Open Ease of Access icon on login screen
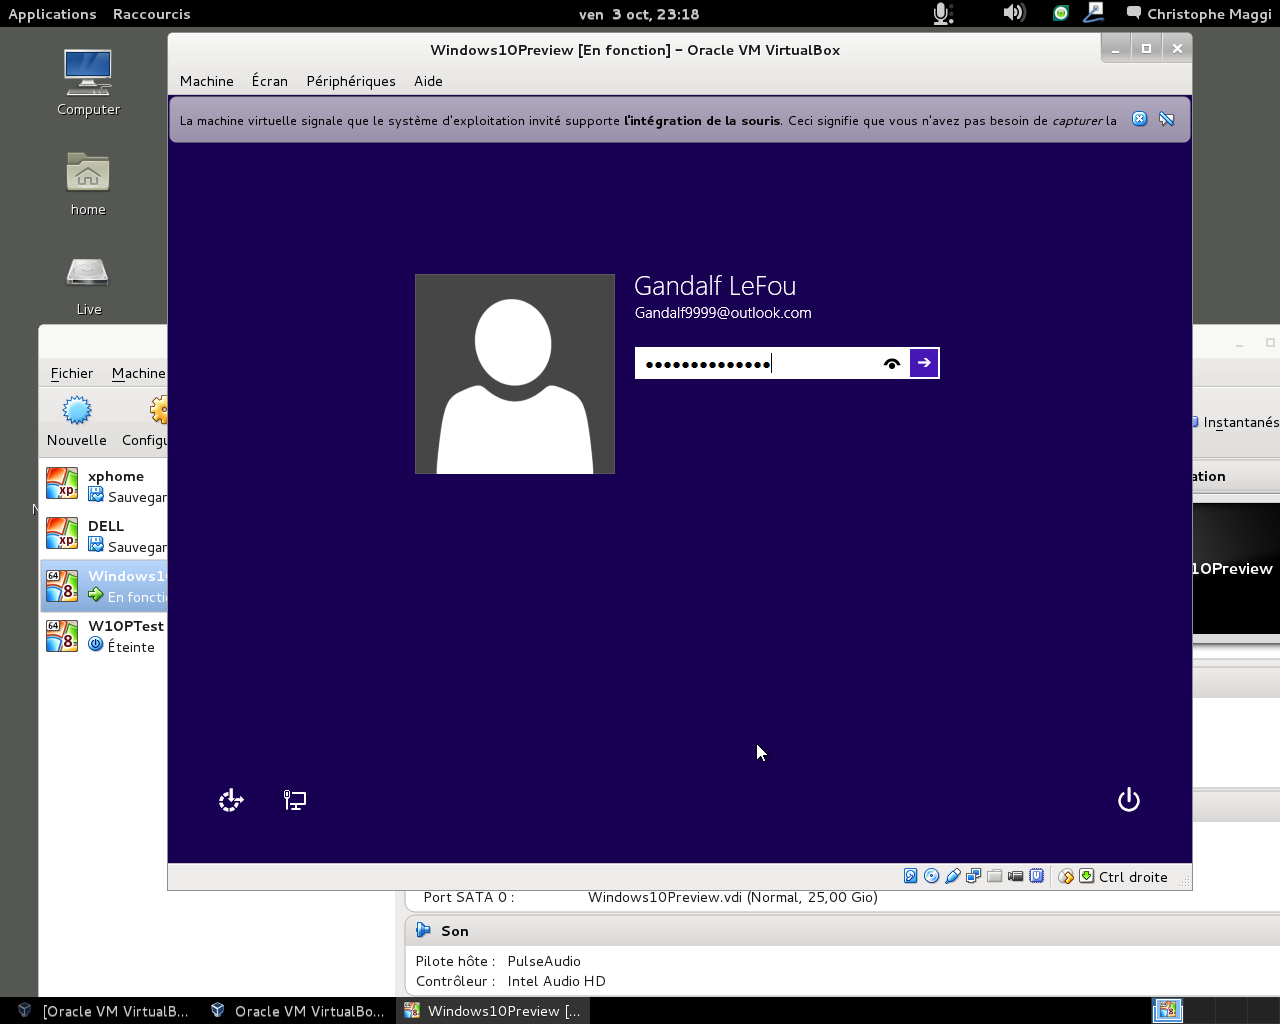The image size is (1280, 1024). point(231,800)
